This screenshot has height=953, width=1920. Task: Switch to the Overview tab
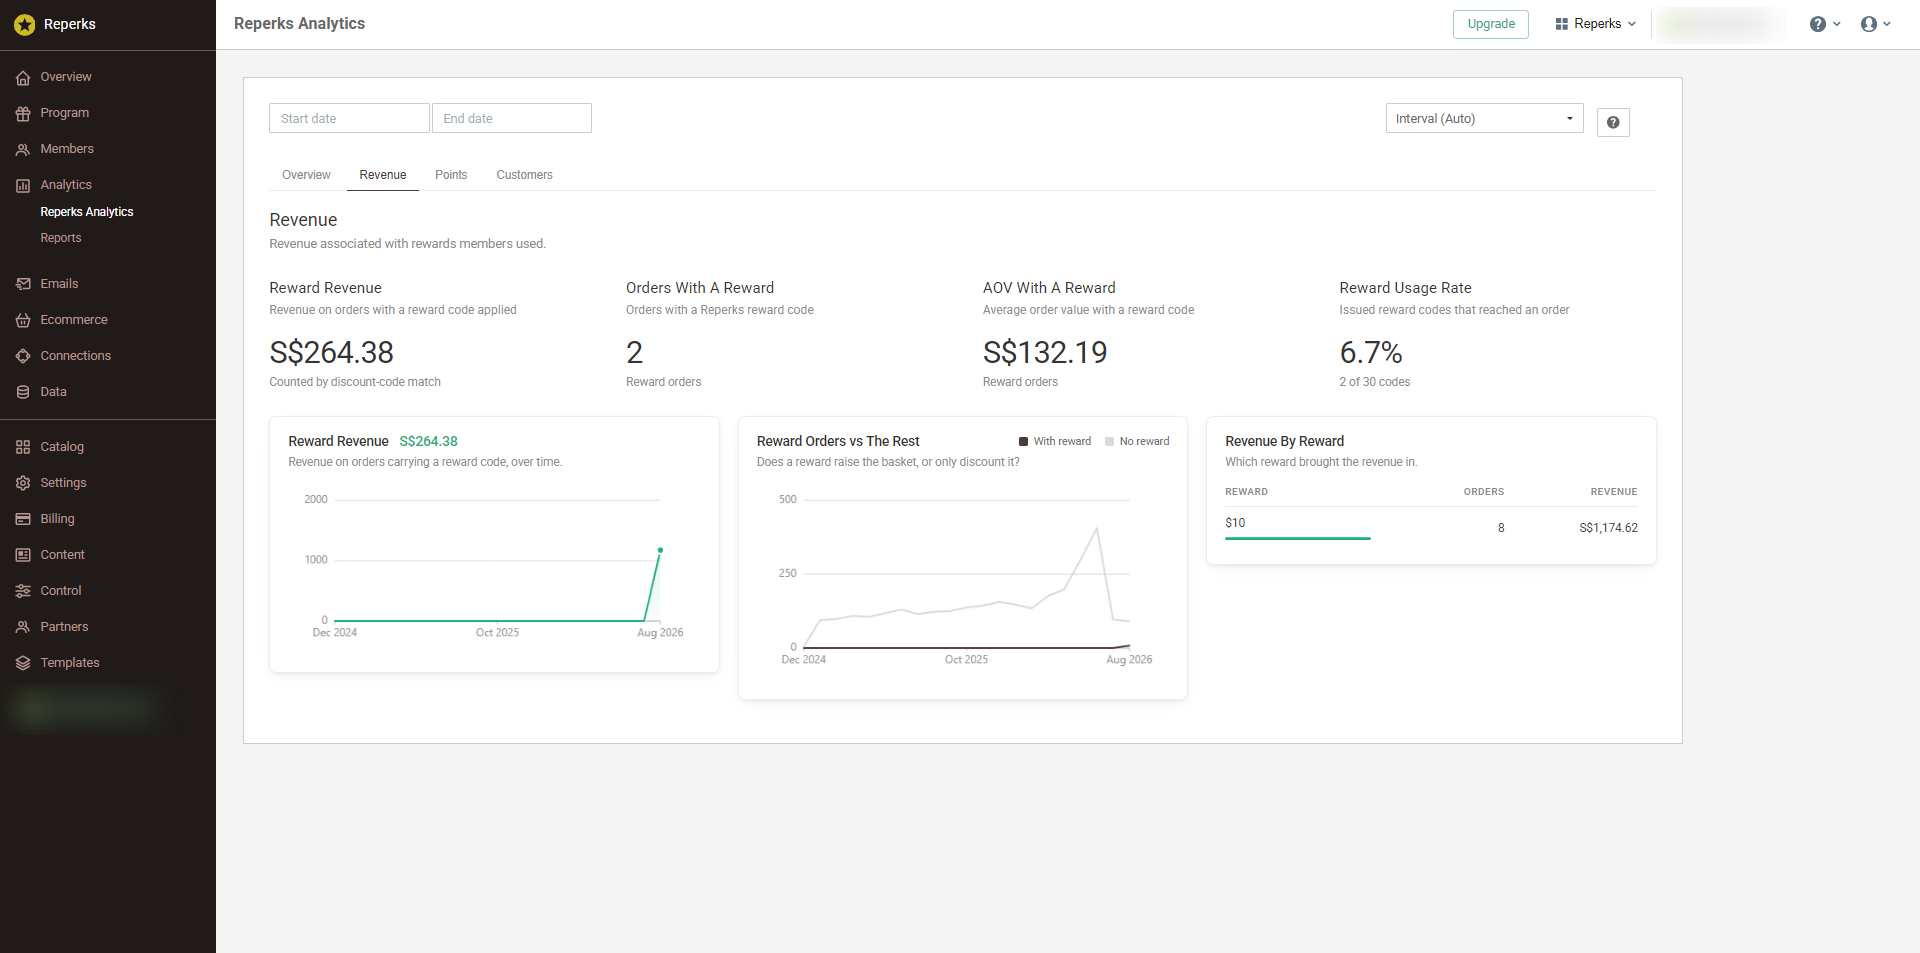[x=306, y=175]
